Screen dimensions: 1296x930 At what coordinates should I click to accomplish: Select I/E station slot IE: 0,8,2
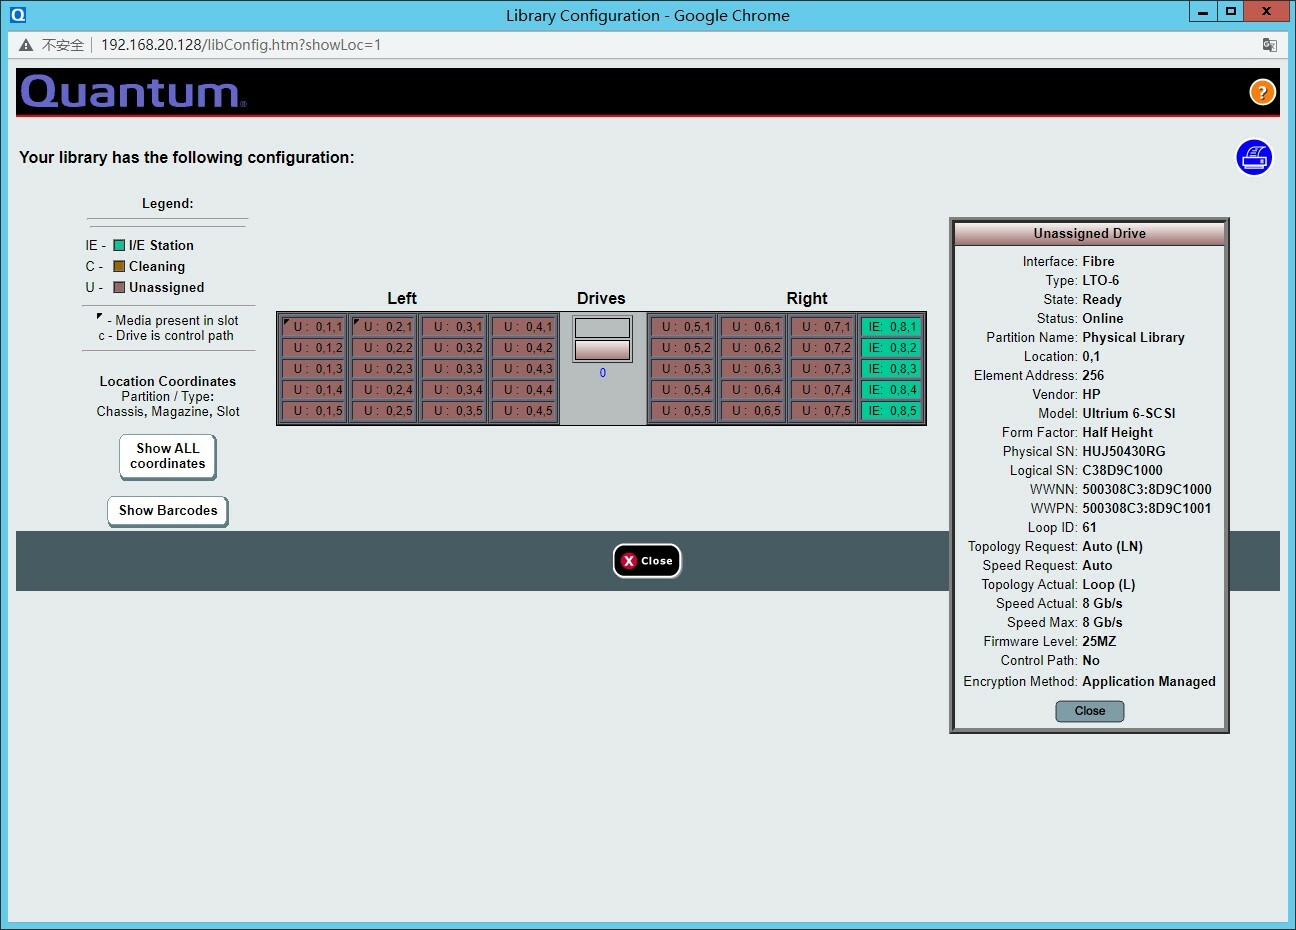[891, 348]
